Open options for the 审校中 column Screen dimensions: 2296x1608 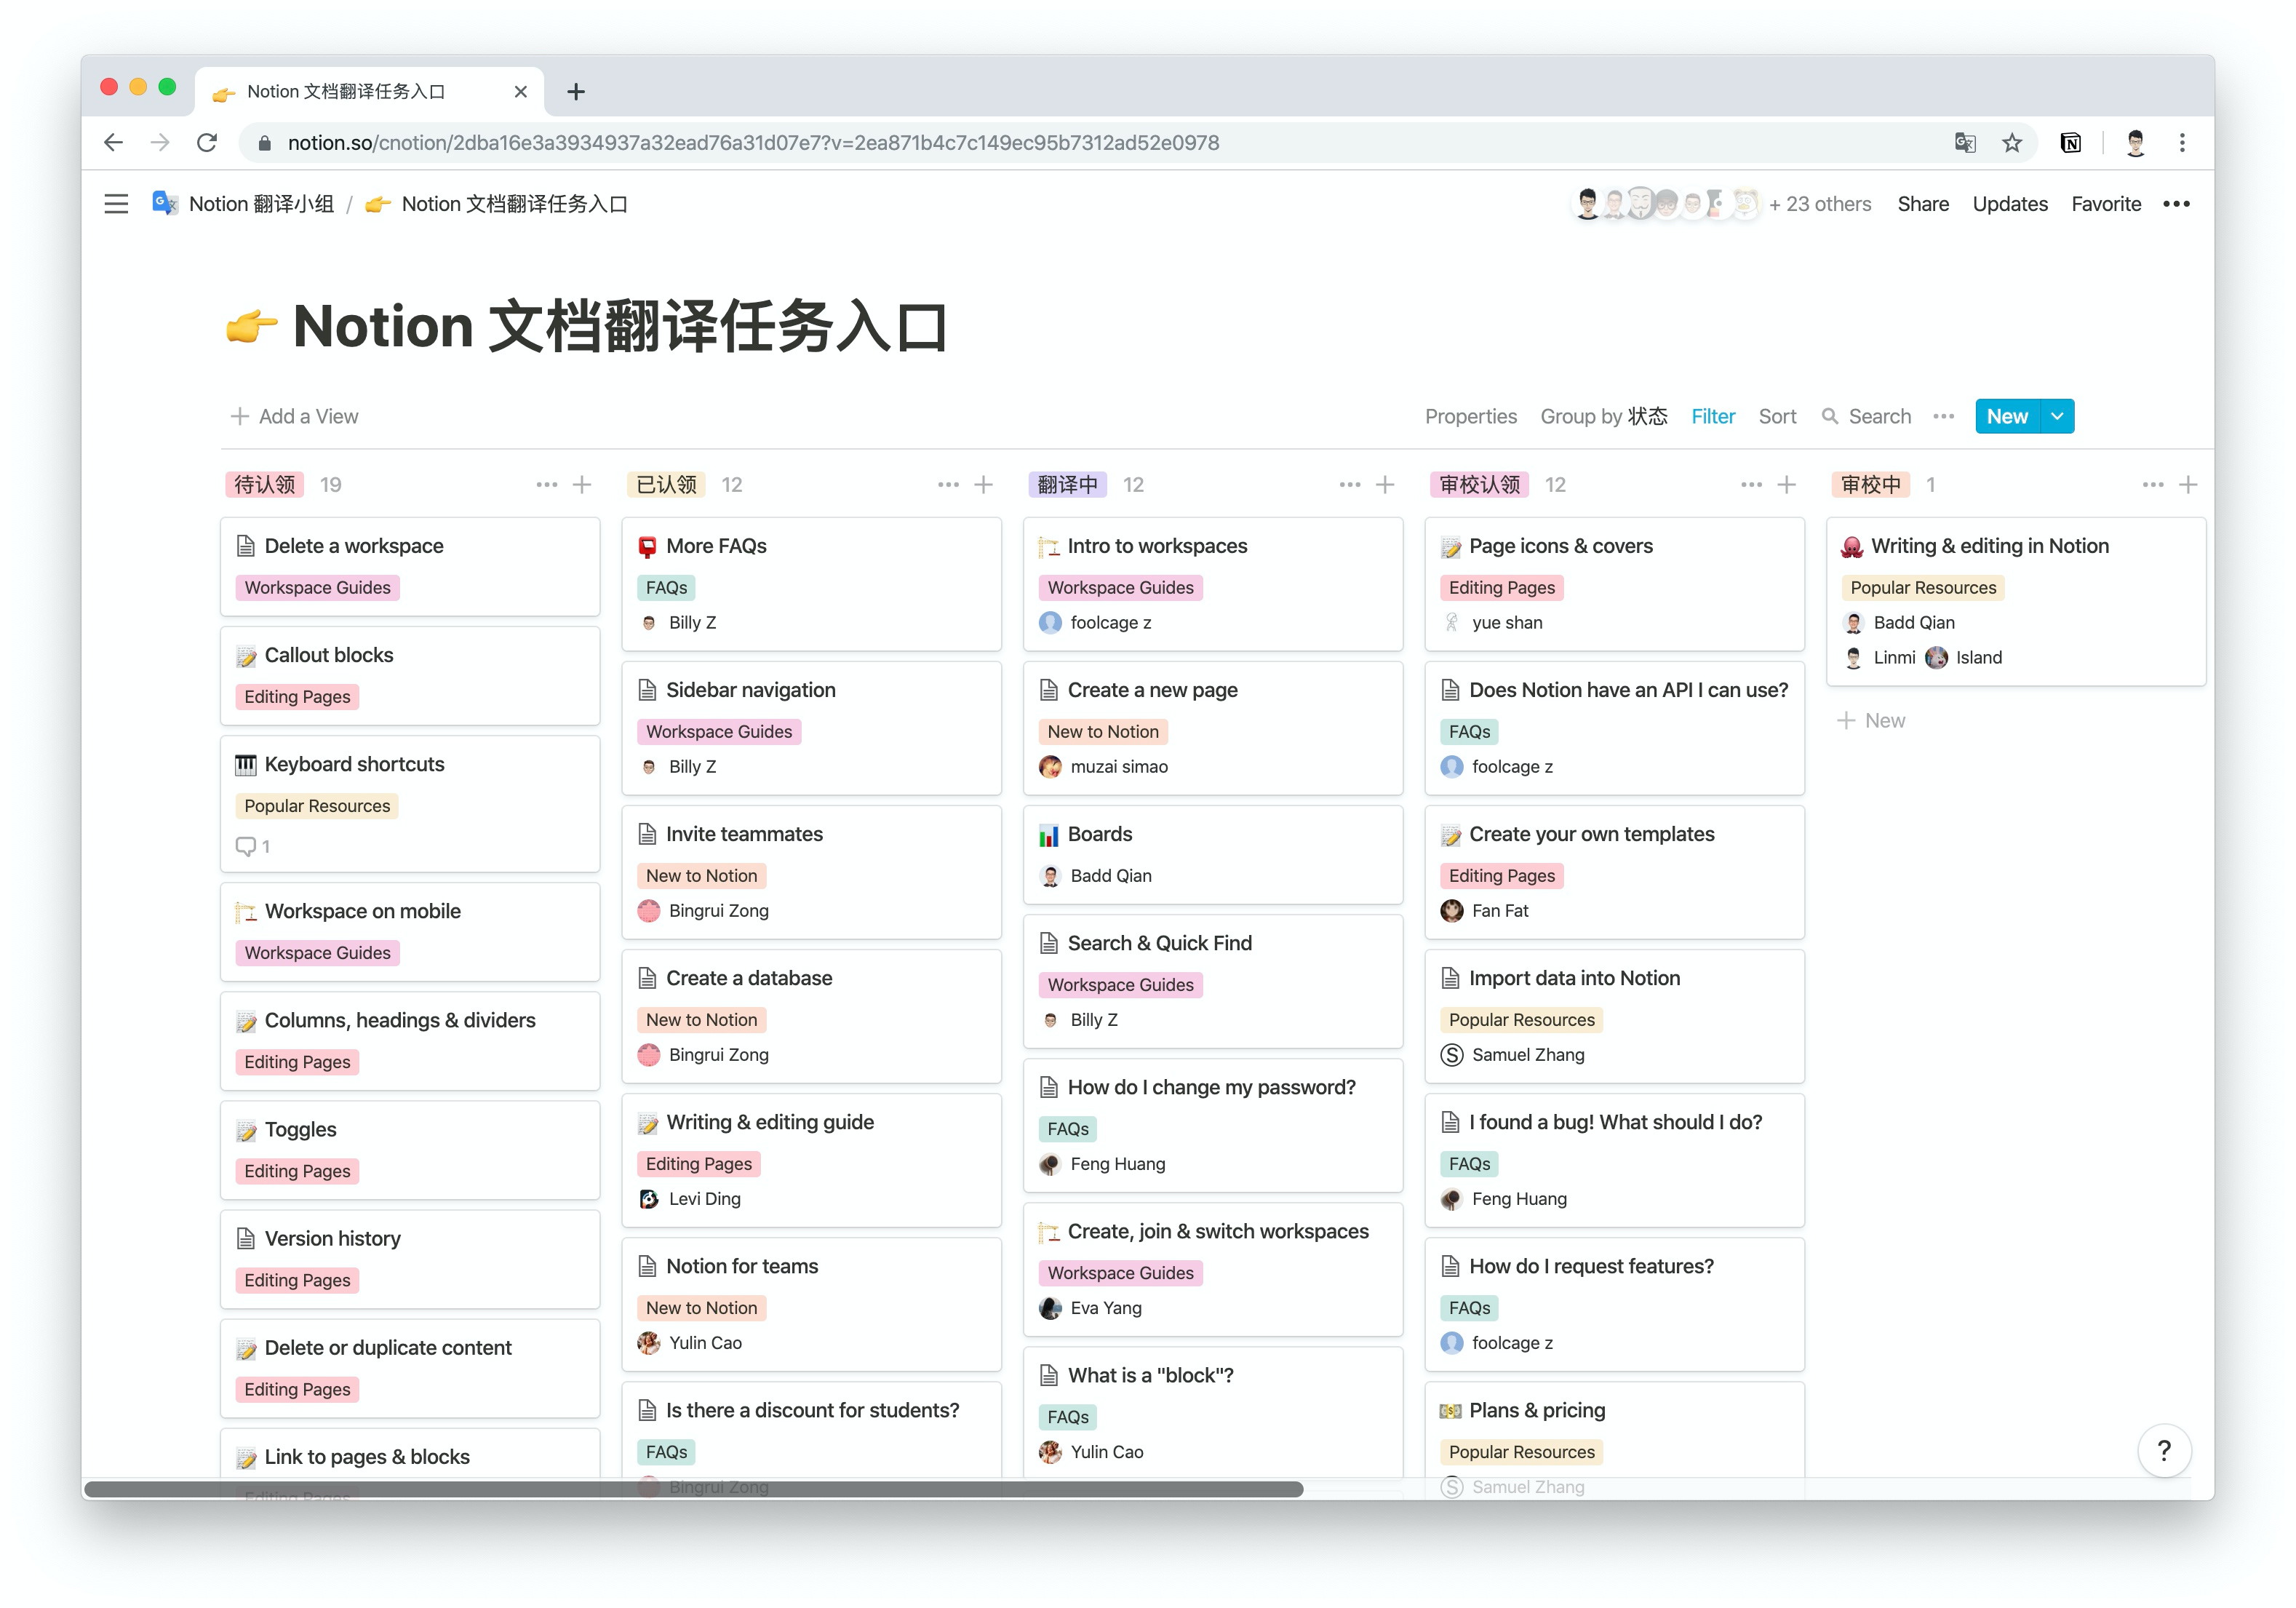(x=2153, y=485)
